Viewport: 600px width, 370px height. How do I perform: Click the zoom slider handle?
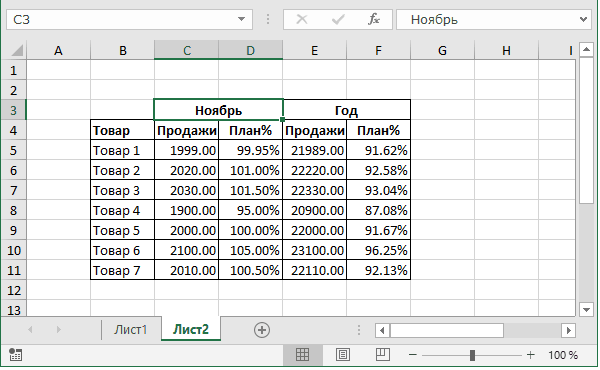click(472, 355)
